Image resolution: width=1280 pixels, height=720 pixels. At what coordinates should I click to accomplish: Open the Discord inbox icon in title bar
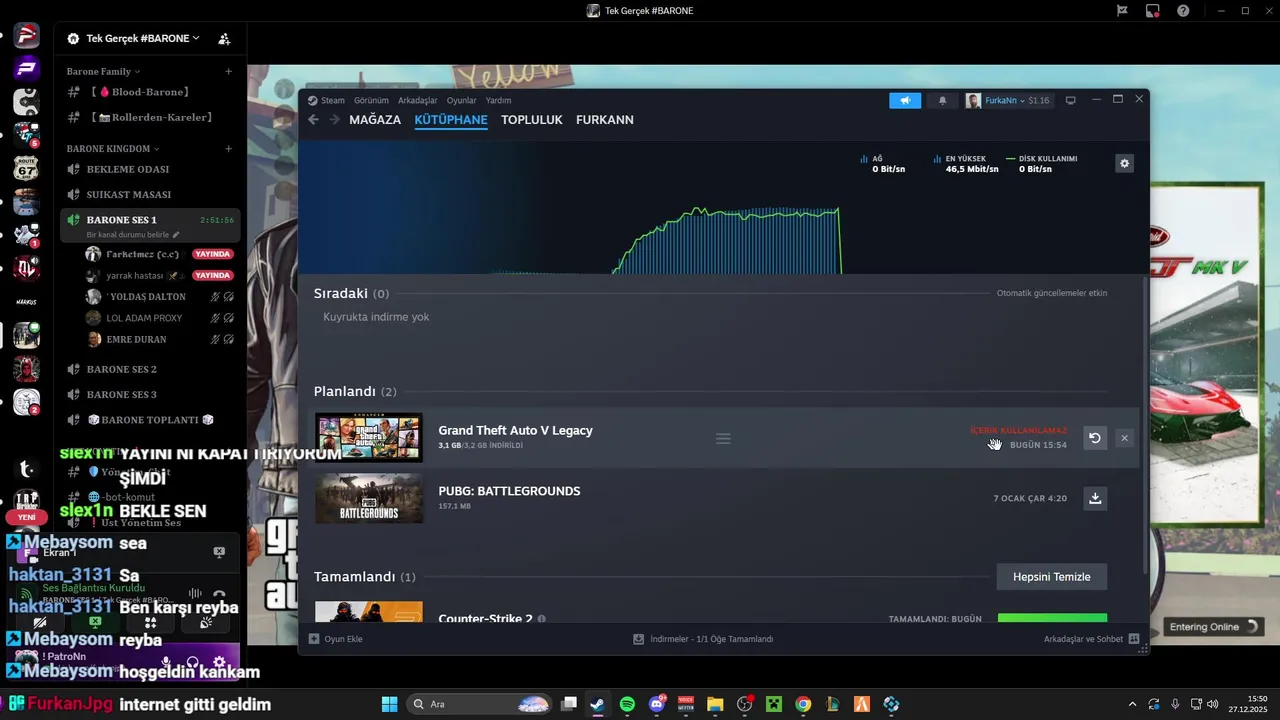(1153, 11)
